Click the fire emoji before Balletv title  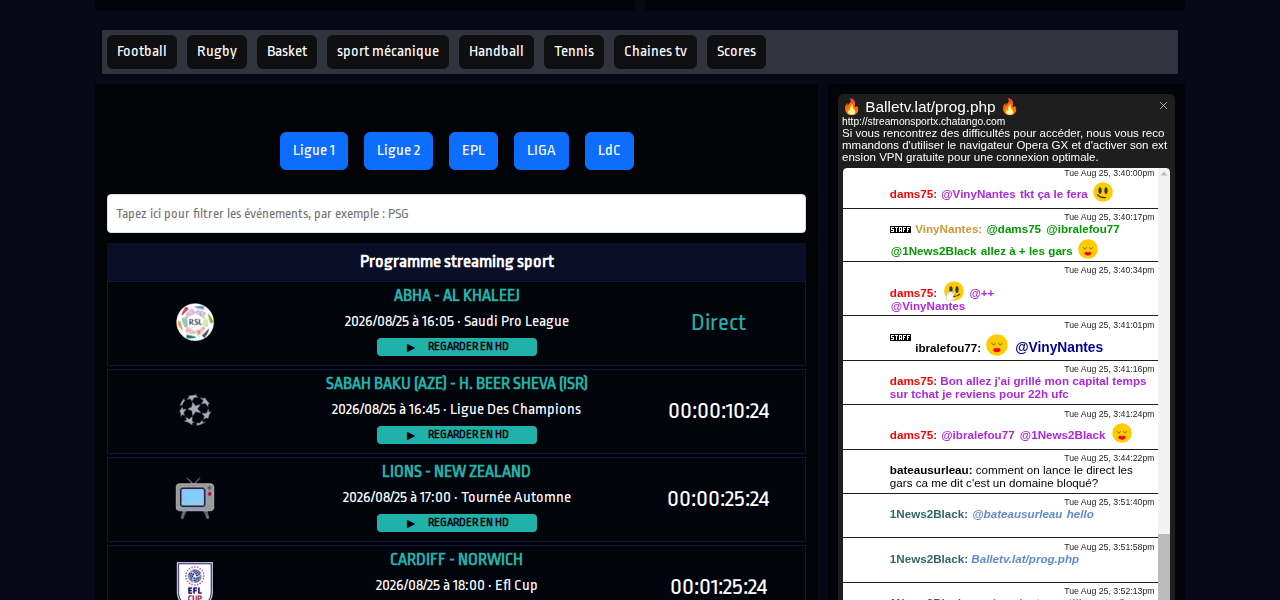[x=851, y=106]
